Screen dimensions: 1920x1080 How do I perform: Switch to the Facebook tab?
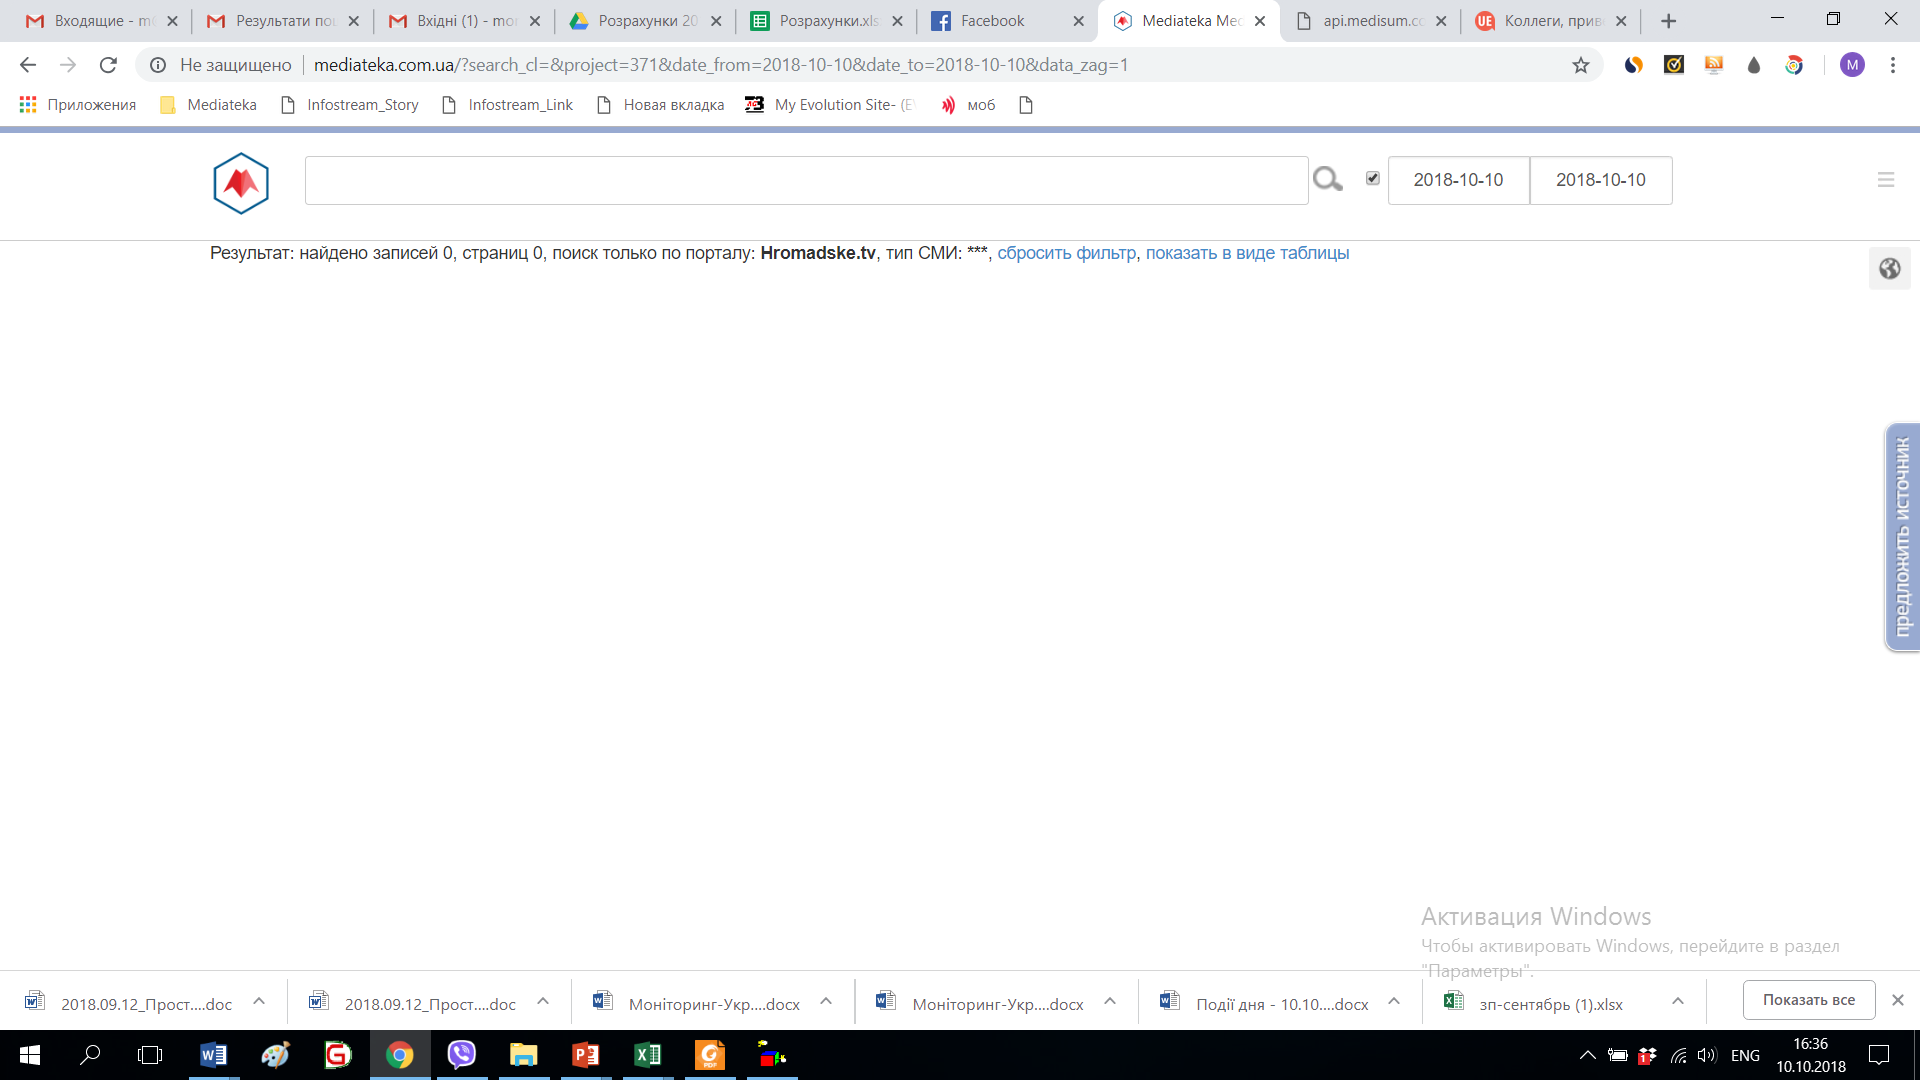pos(992,21)
